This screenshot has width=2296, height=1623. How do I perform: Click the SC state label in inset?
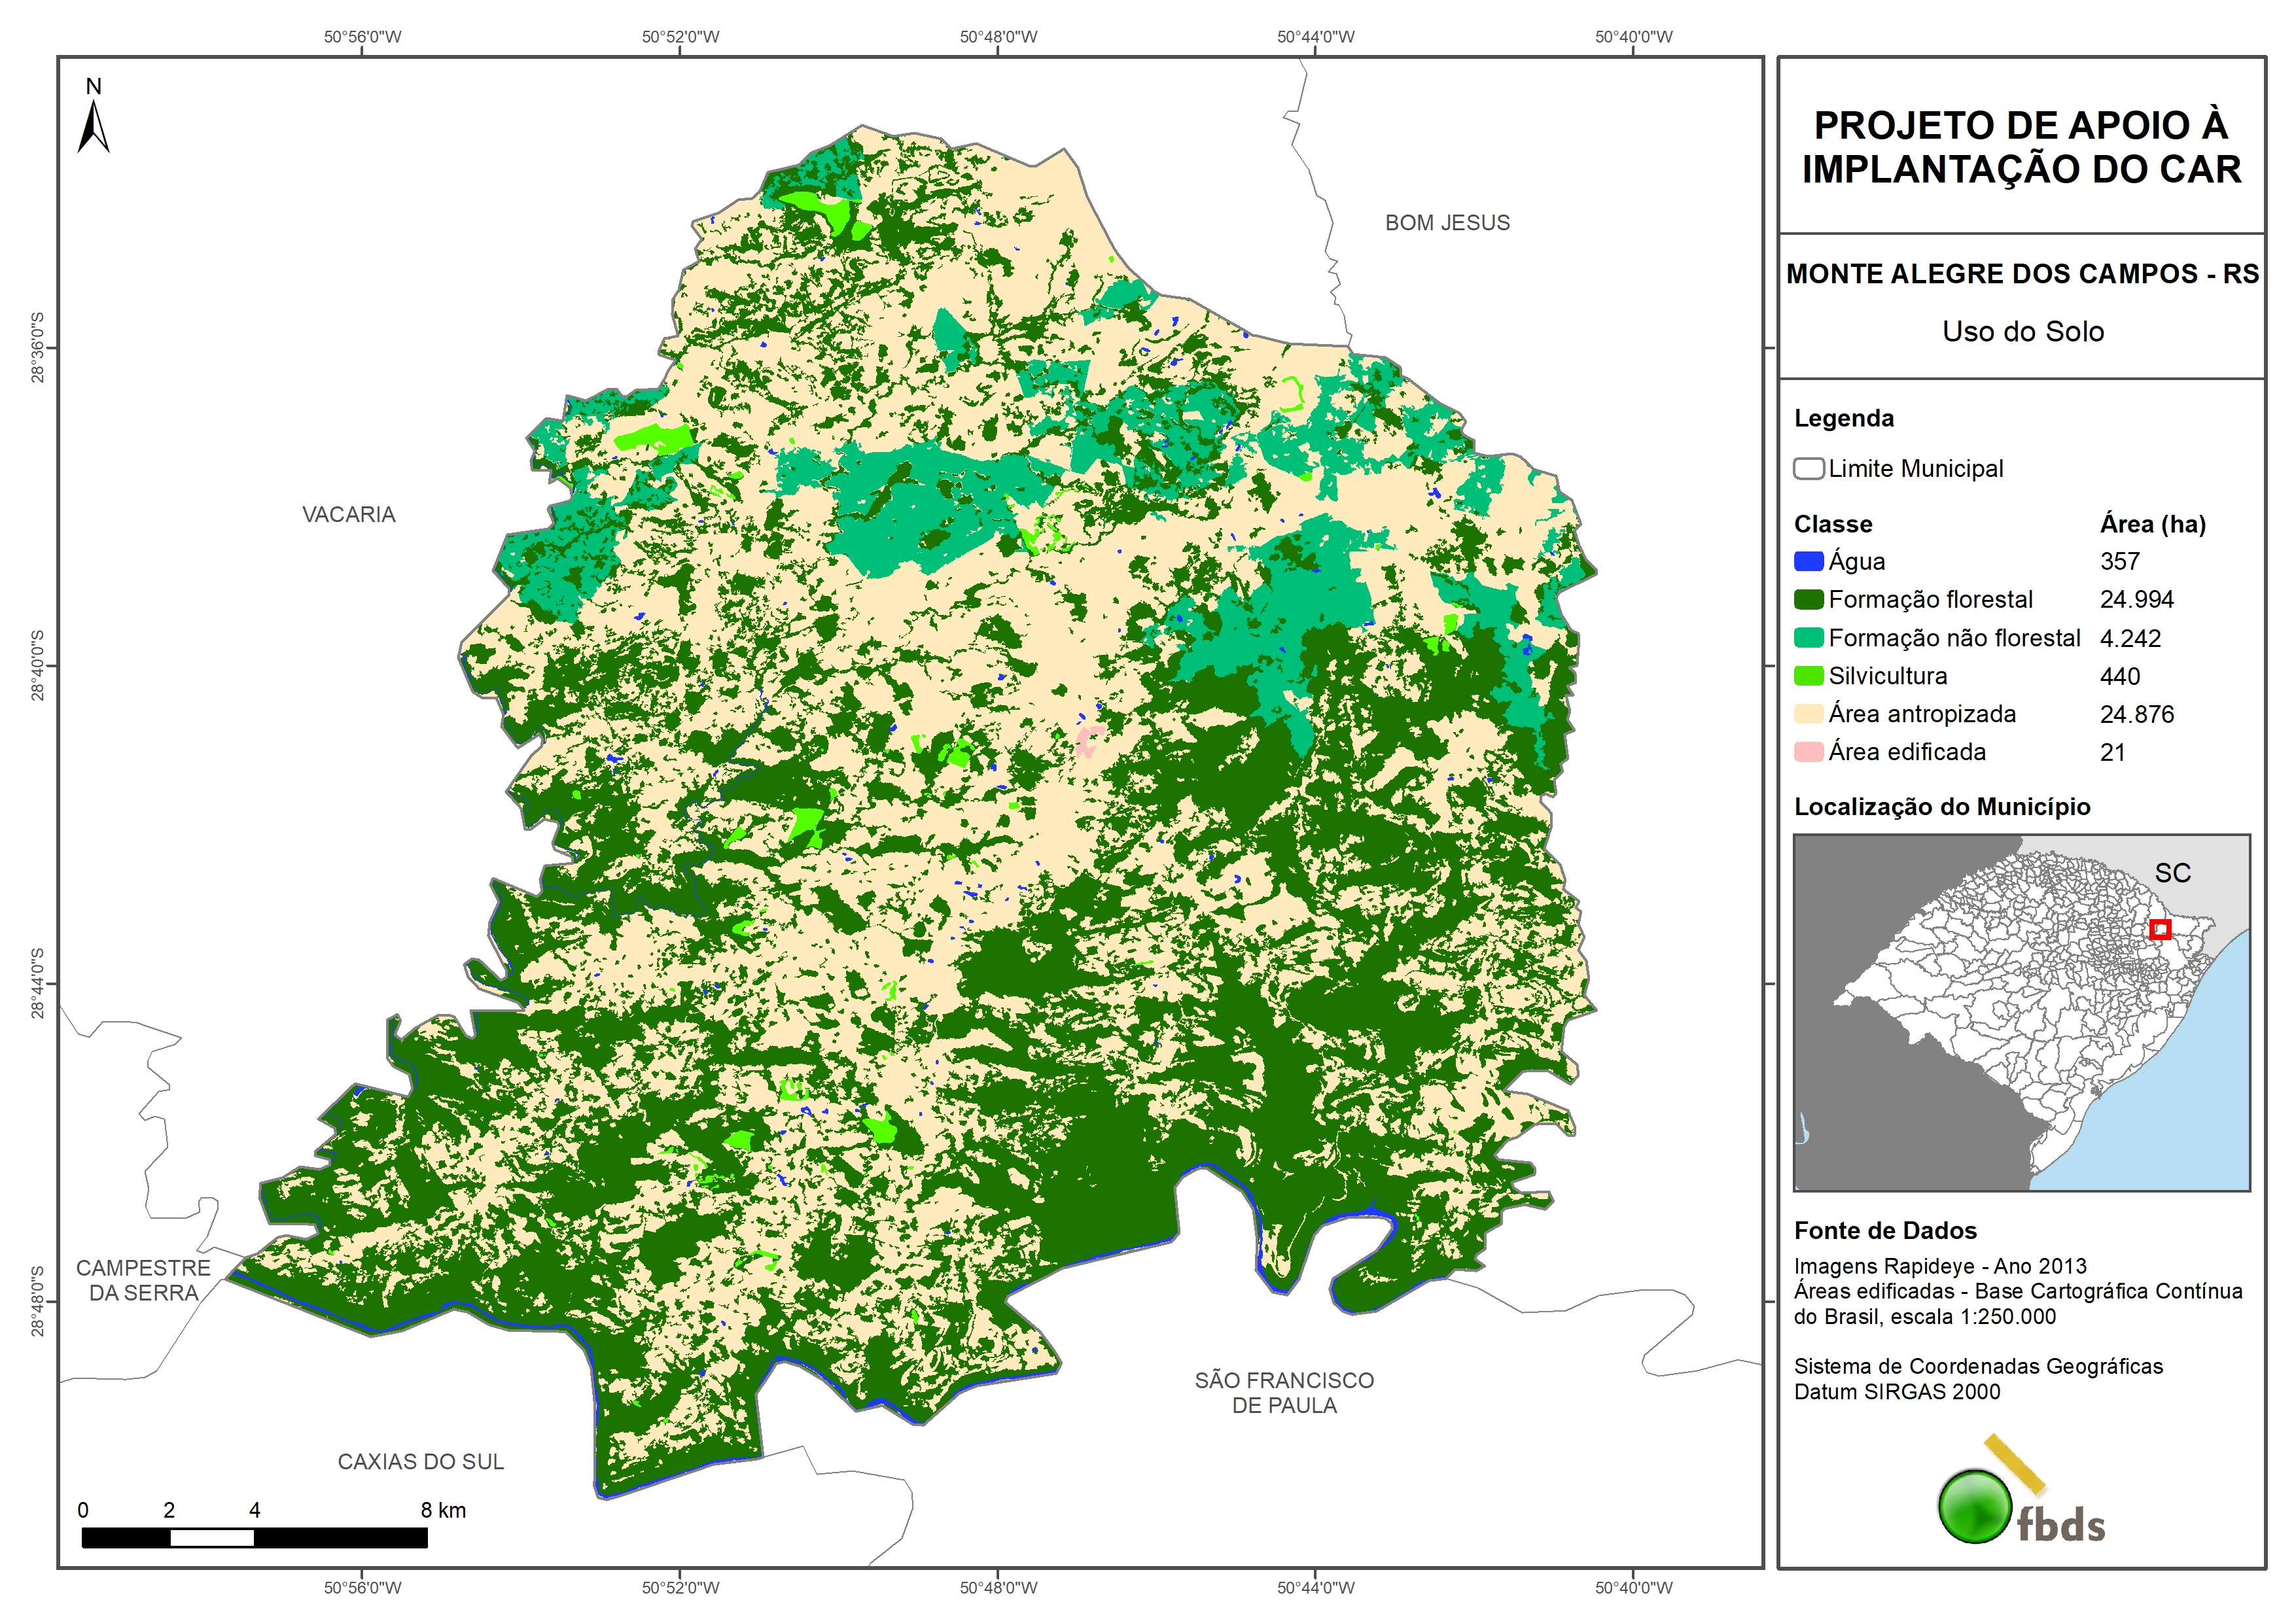pos(2172,873)
